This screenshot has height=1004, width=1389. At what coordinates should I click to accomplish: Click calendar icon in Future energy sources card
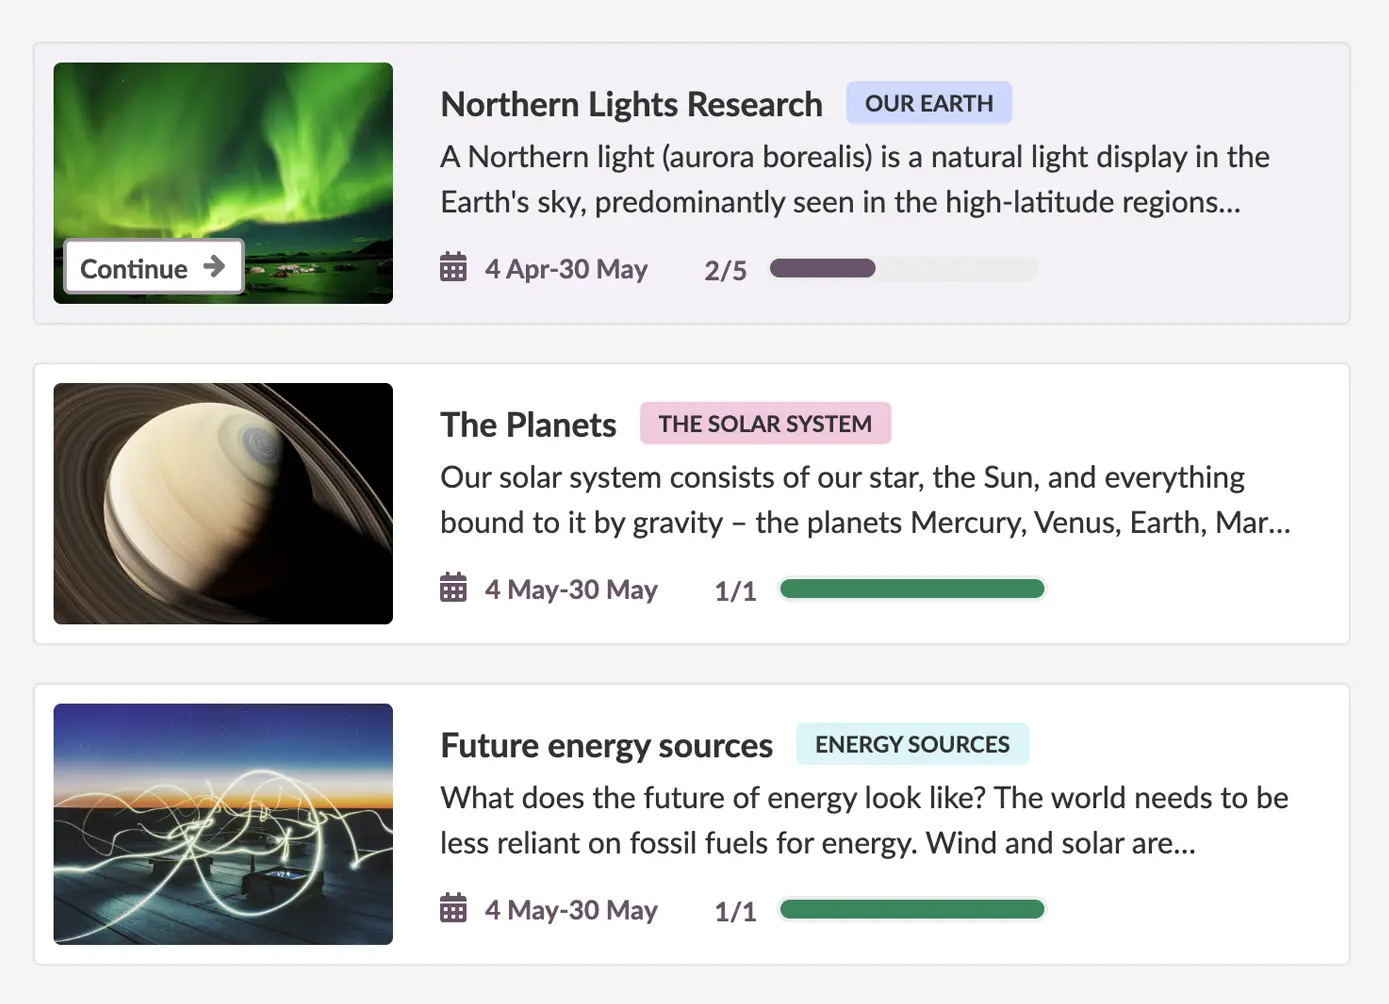[453, 909]
